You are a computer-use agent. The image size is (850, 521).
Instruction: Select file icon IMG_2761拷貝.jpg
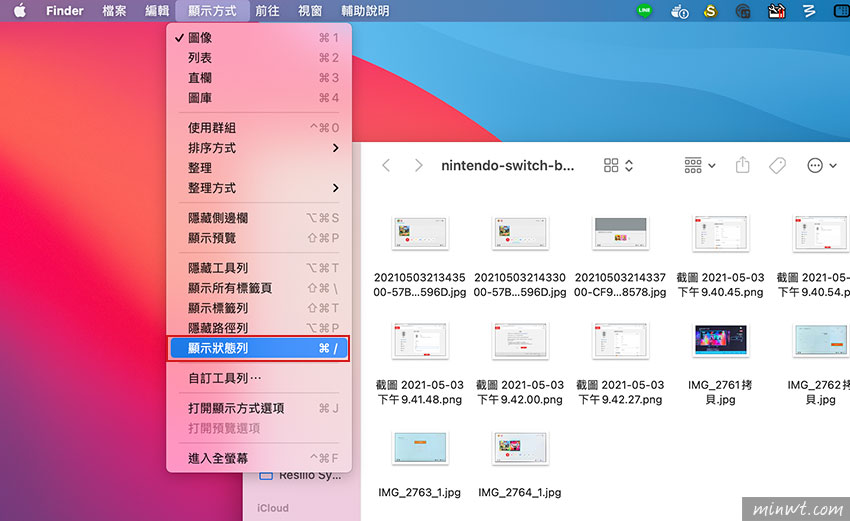[720, 339]
